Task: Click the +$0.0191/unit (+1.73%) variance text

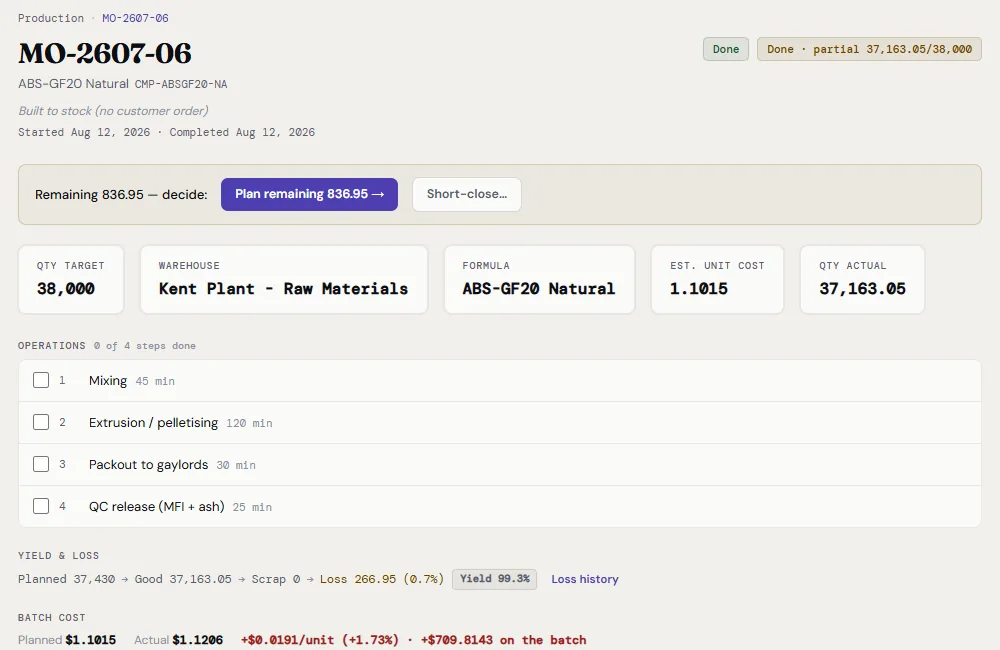Action: coord(320,640)
